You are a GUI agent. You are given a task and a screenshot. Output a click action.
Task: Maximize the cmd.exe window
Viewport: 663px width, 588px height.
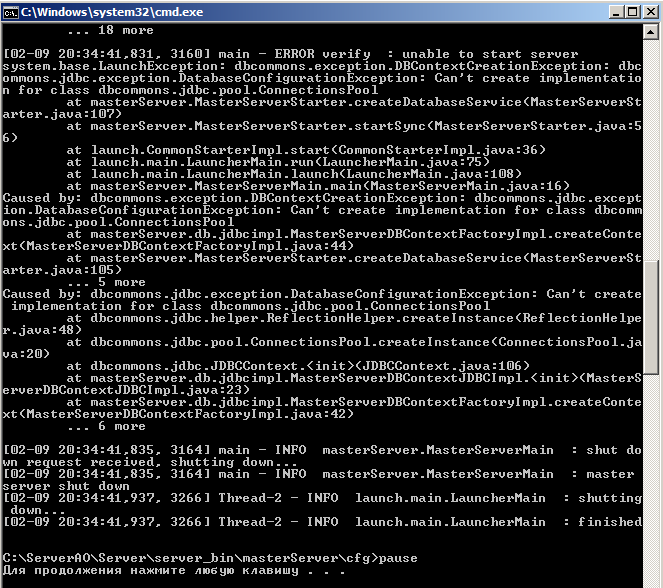tap(633, 12)
